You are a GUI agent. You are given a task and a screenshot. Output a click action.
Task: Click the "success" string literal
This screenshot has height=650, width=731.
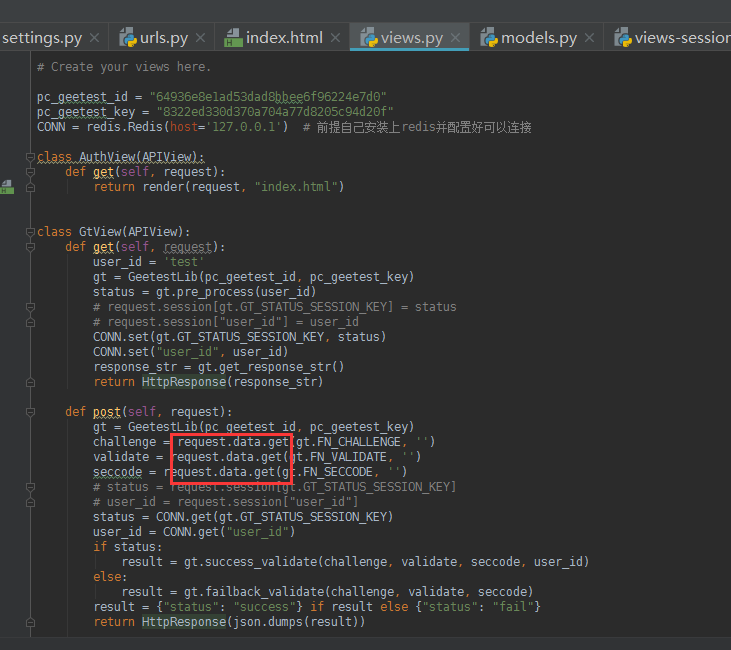(x=264, y=607)
